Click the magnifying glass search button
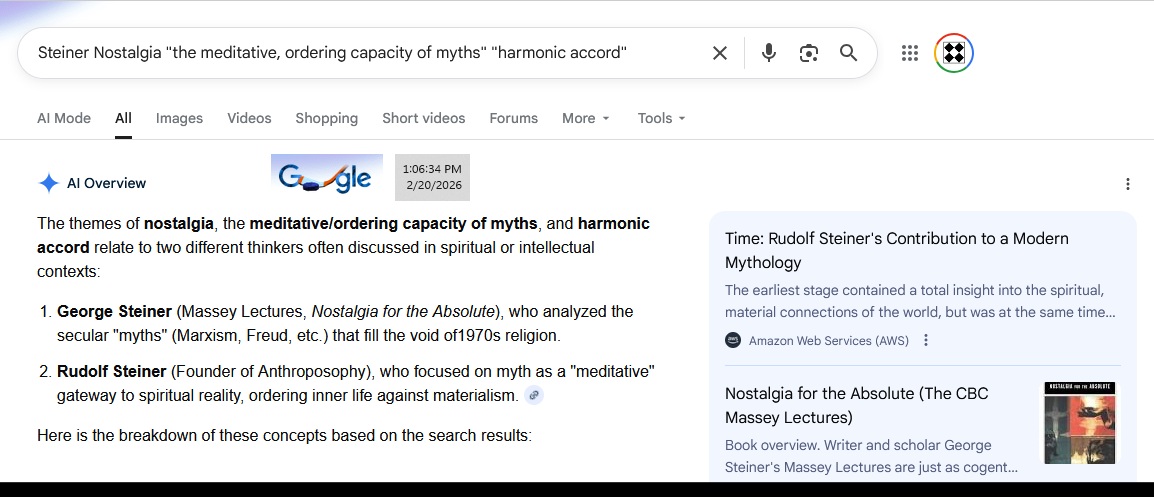The image size is (1154, 497). tap(848, 53)
